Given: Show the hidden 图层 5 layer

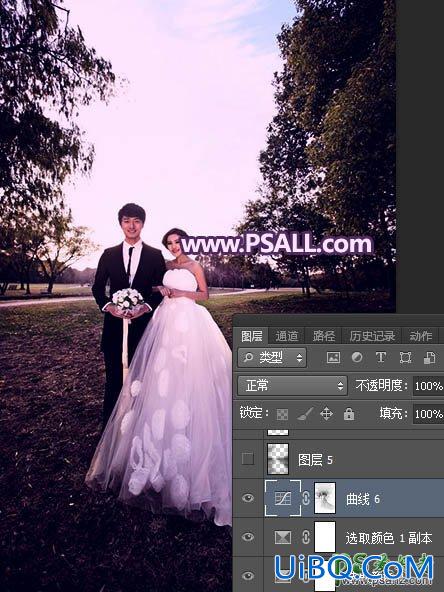Looking at the screenshot, I should click(x=248, y=459).
